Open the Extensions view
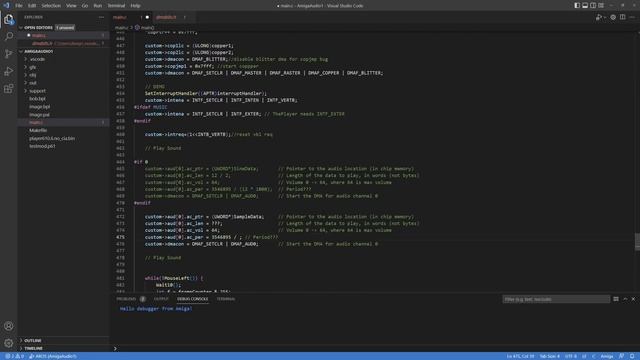Image resolution: width=640 pixels, height=360 pixels. pos(9,89)
